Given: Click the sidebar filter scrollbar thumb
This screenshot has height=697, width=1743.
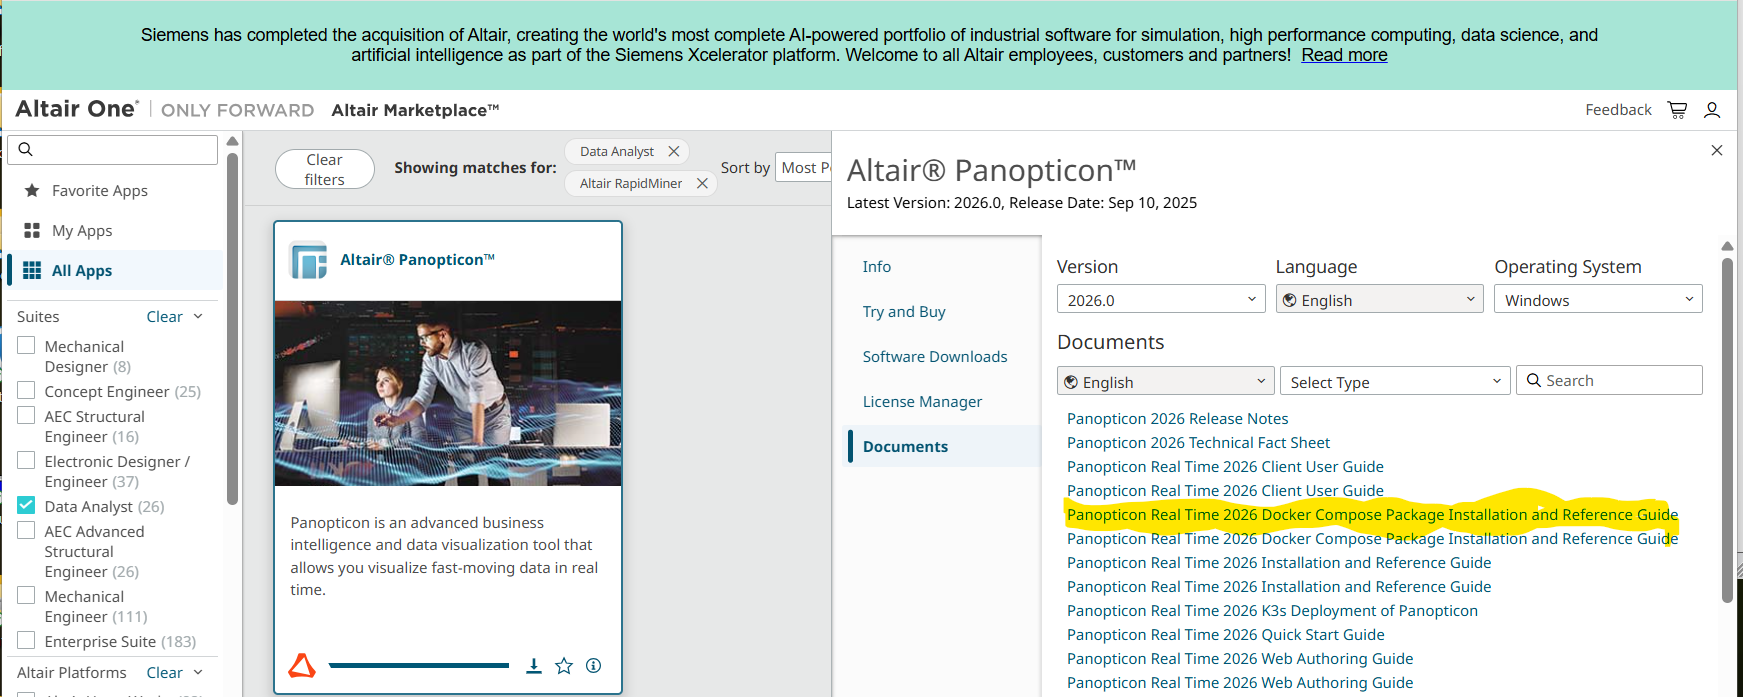Looking at the screenshot, I should [x=232, y=328].
